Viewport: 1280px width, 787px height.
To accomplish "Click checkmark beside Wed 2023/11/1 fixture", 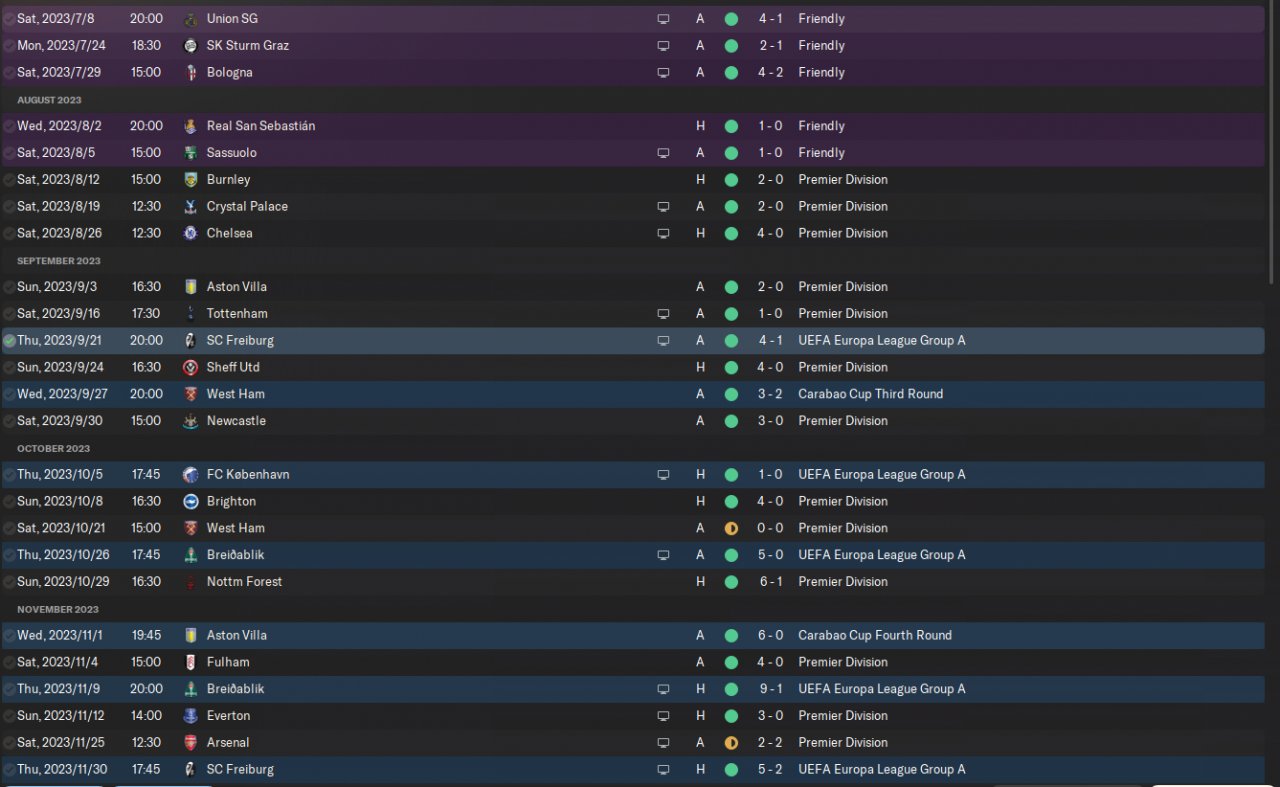I will 9,636.
